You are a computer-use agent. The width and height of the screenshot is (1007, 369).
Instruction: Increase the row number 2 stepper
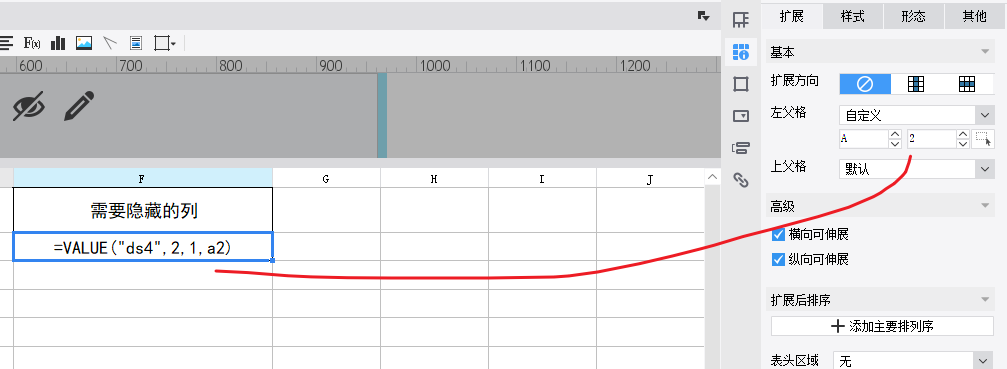coord(963,134)
